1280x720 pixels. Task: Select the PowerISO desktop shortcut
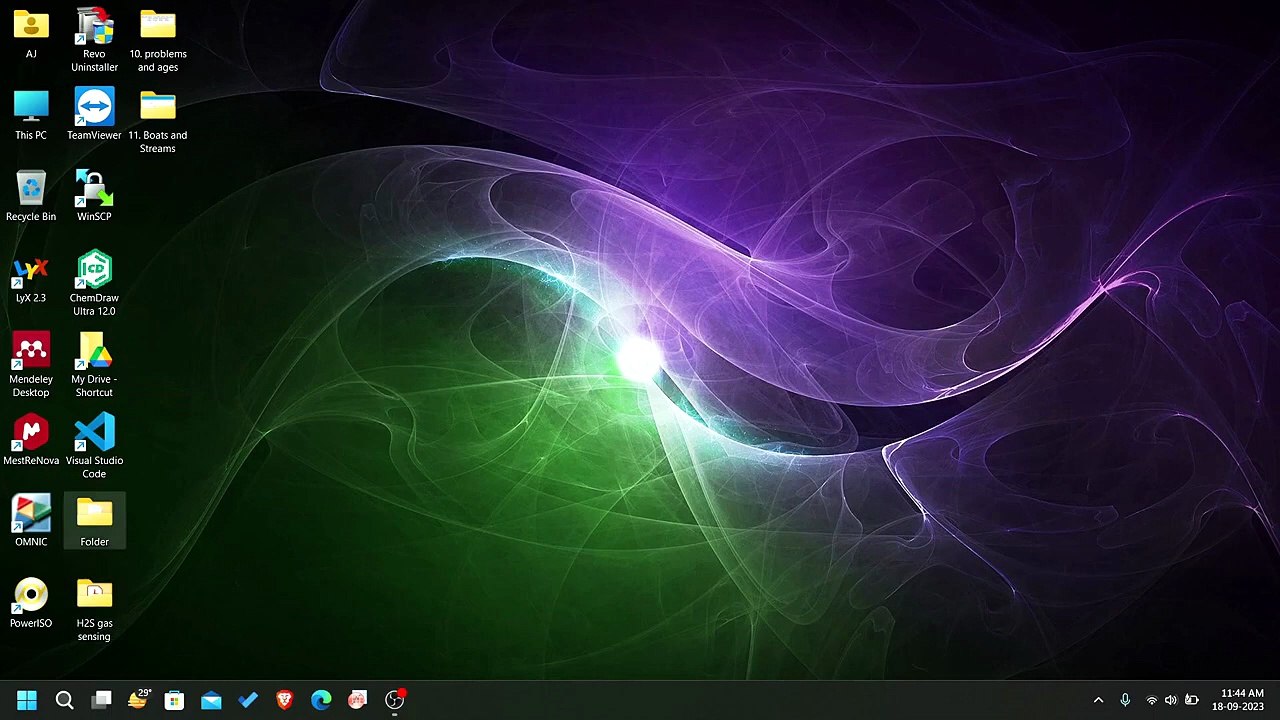(31, 603)
